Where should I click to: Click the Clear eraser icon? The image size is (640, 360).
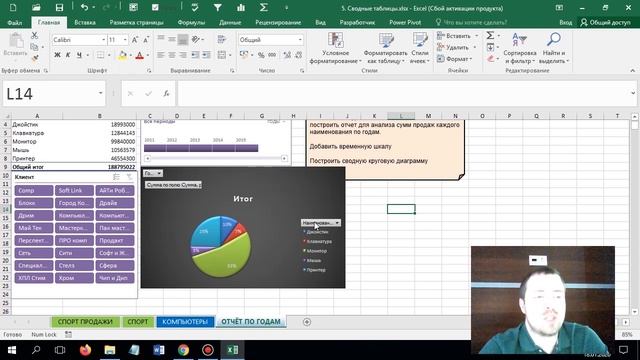[x=491, y=59]
